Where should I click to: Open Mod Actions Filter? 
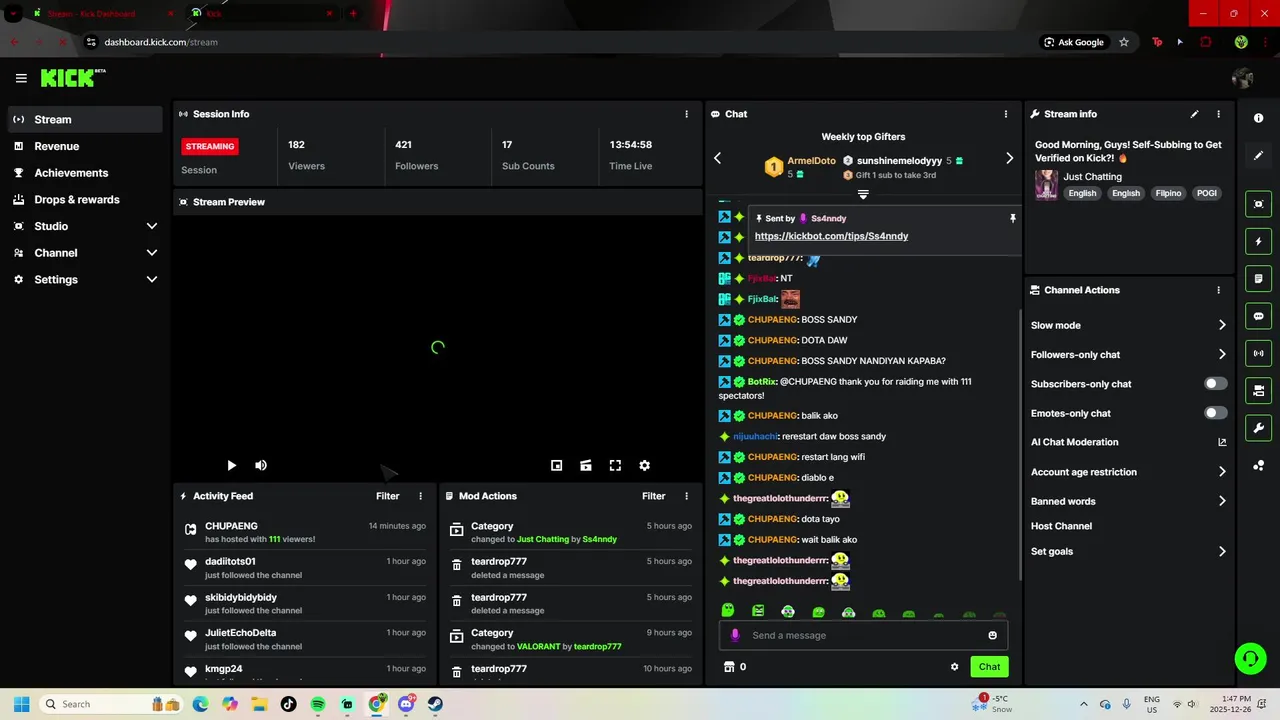pyautogui.click(x=653, y=496)
